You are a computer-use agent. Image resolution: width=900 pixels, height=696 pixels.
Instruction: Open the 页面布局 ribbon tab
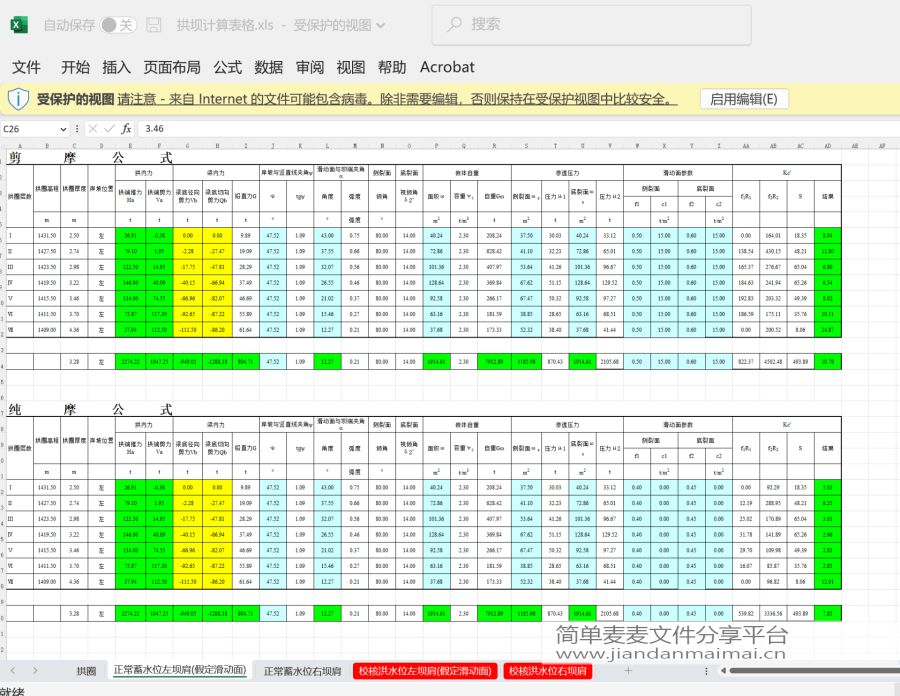pyautogui.click(x=172, y=67)
